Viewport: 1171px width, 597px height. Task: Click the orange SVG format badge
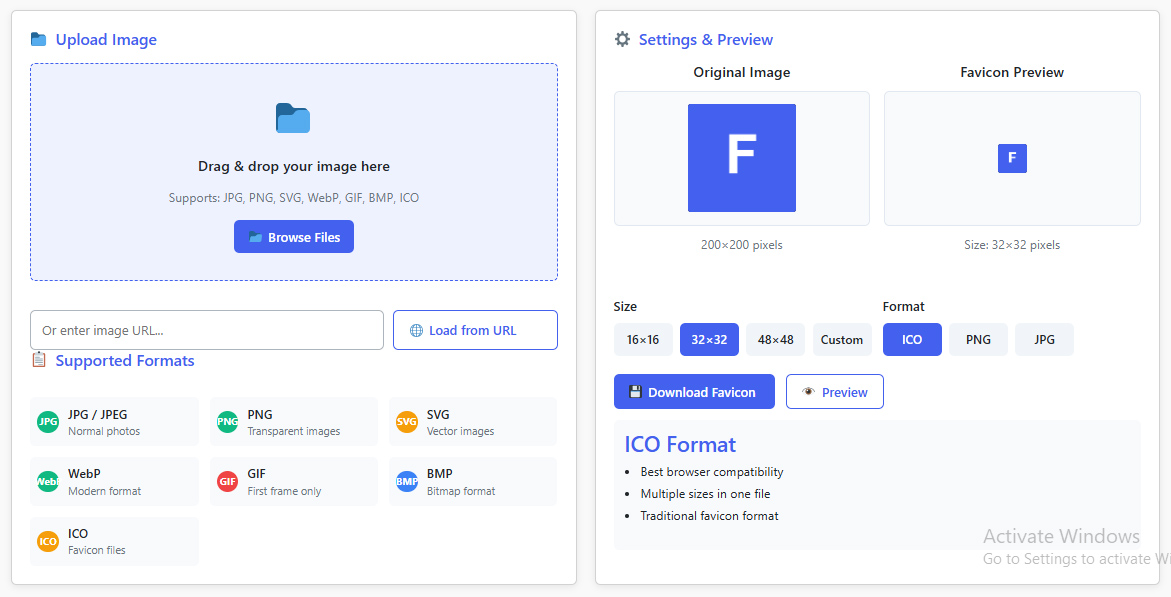click(406, 421)
